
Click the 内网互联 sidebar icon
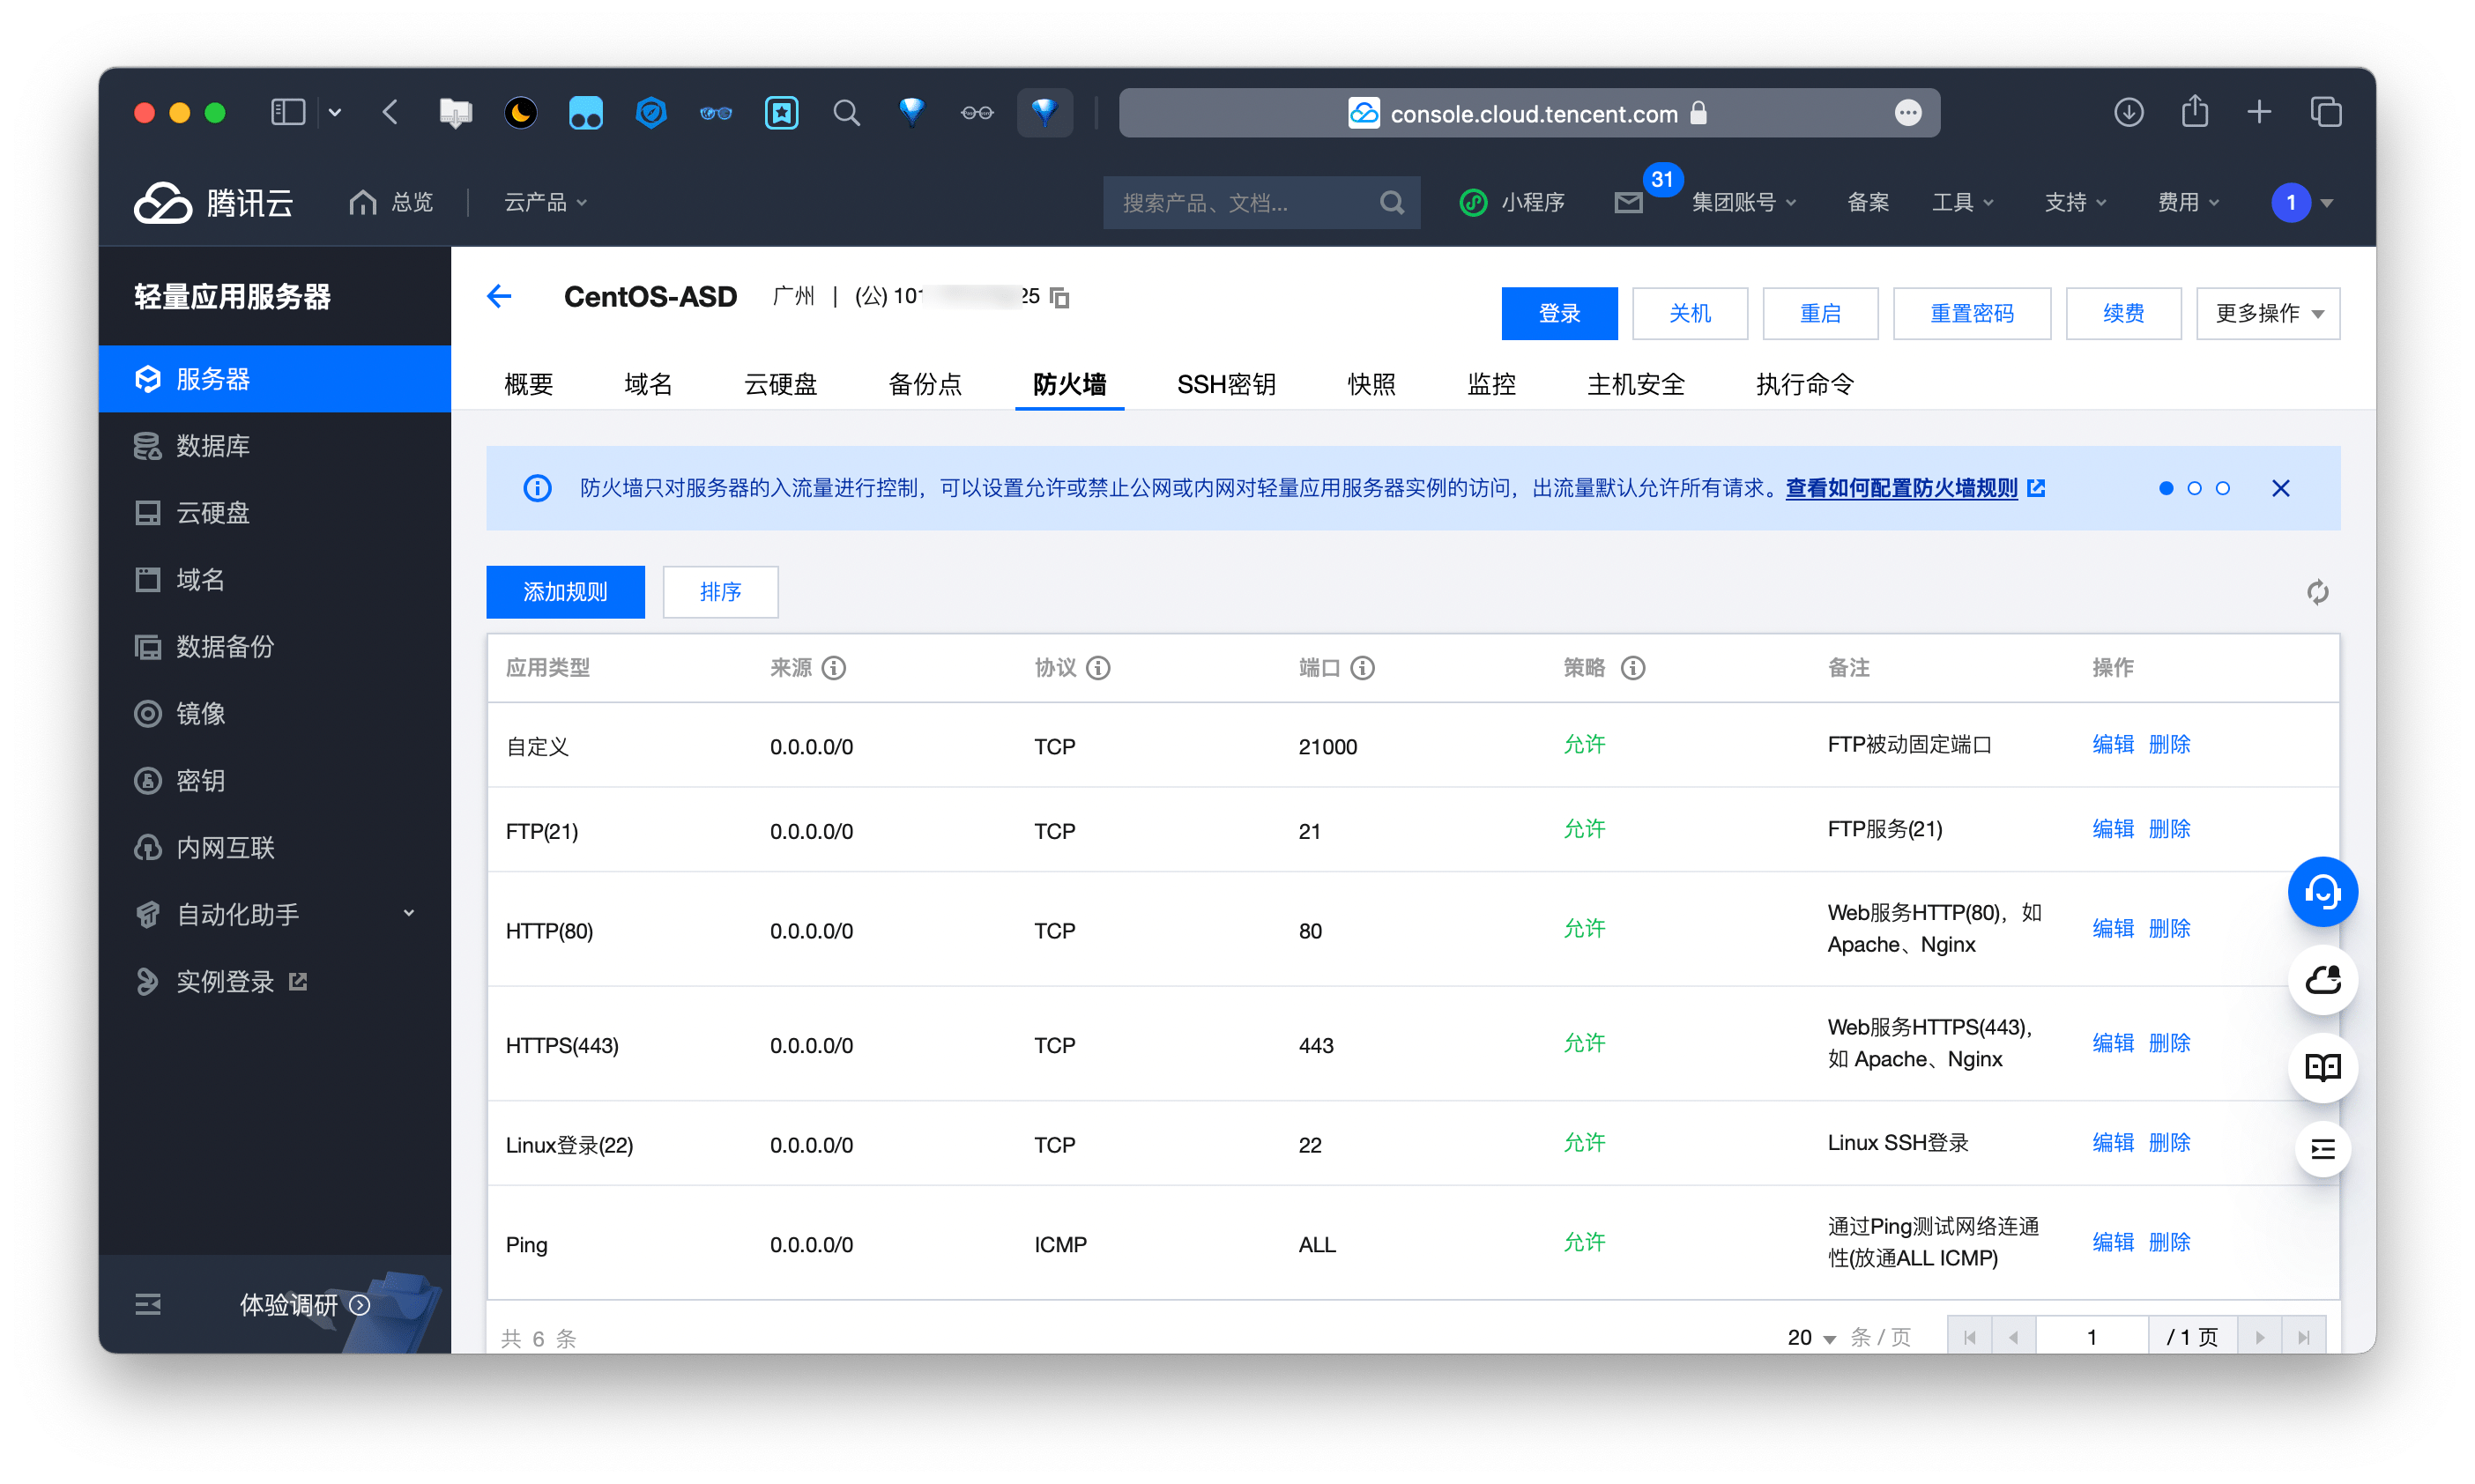(x=147, y=847)
